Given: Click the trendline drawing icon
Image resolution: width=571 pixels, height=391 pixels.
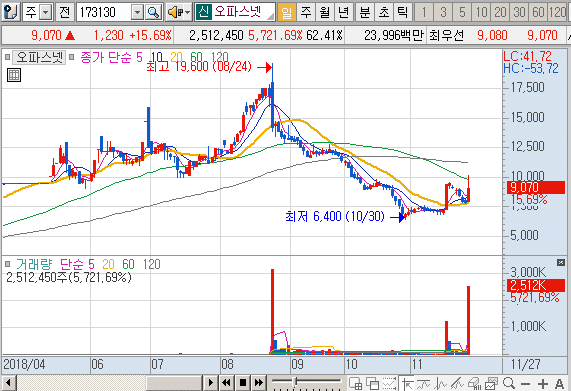Looking at the screenshot, I should [x=457, y=383].
